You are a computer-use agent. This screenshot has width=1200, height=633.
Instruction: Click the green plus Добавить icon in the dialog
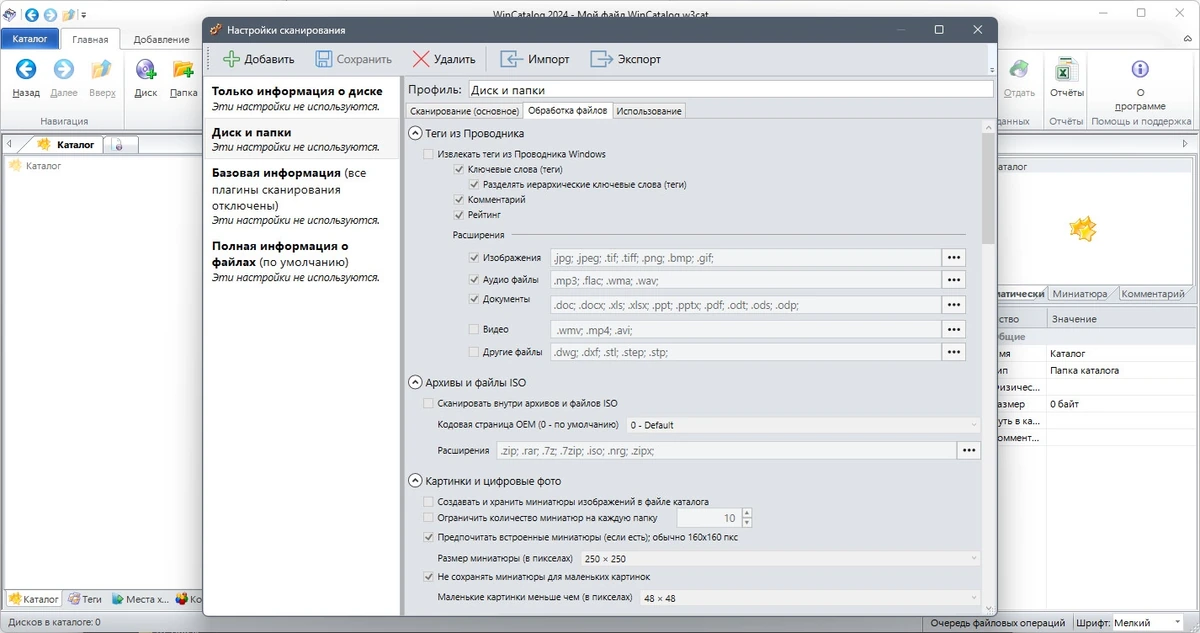pyautogui.click(x=231, y=59)
